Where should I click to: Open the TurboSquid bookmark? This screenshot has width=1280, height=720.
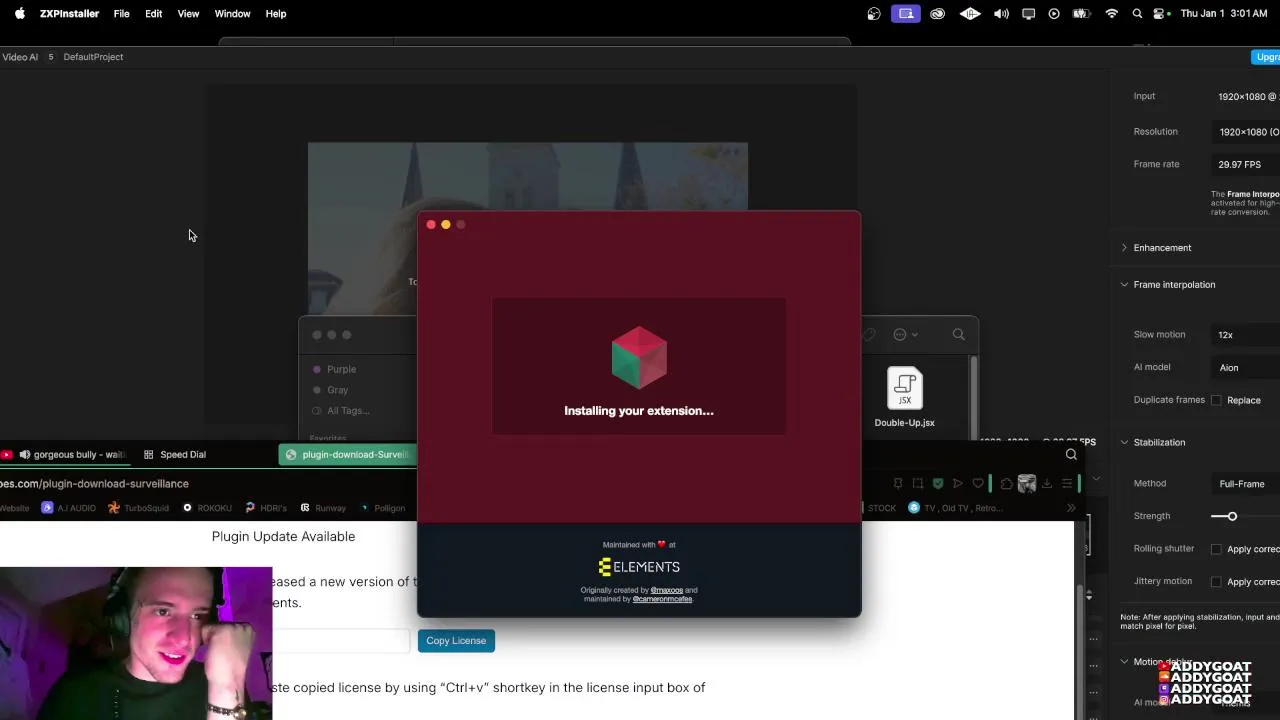pyautogui.click(x=139, y=508)
